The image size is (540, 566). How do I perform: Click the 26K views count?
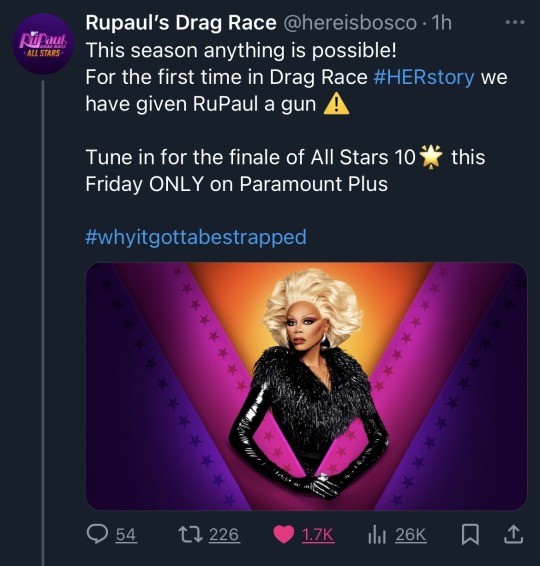411,535
